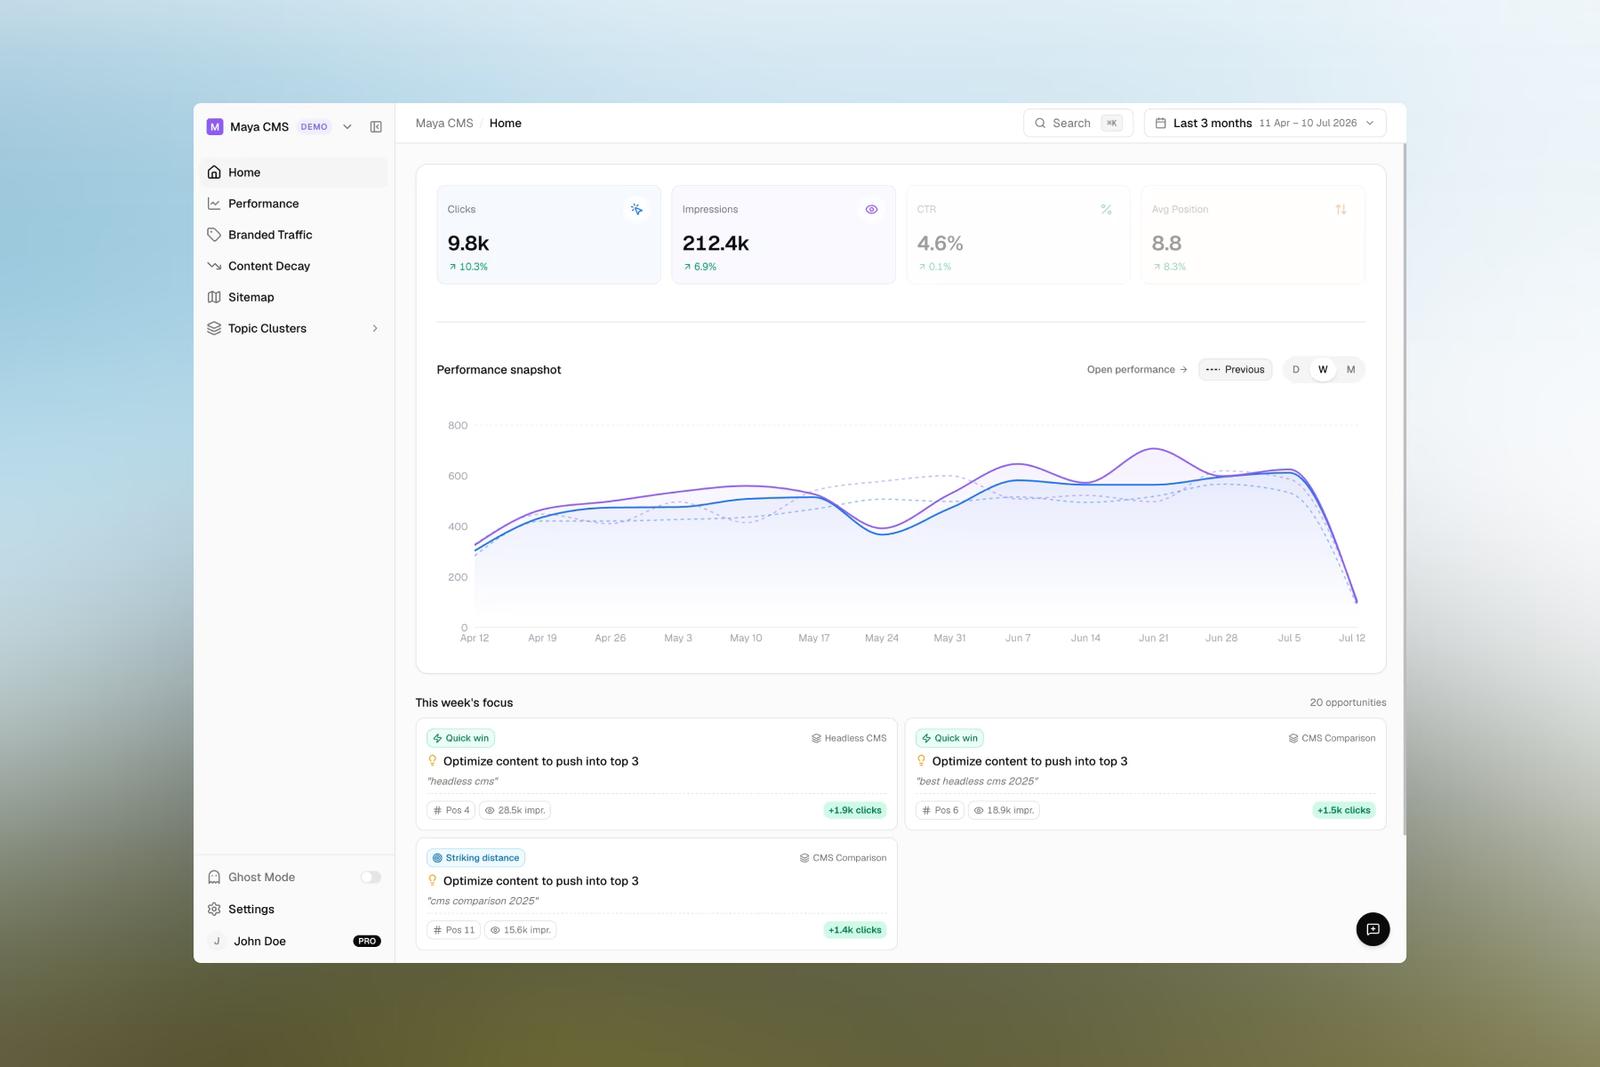Toggle the CTR metric card
The height and width of the screenshot is (1067, 1600).
pos(1018,234)
